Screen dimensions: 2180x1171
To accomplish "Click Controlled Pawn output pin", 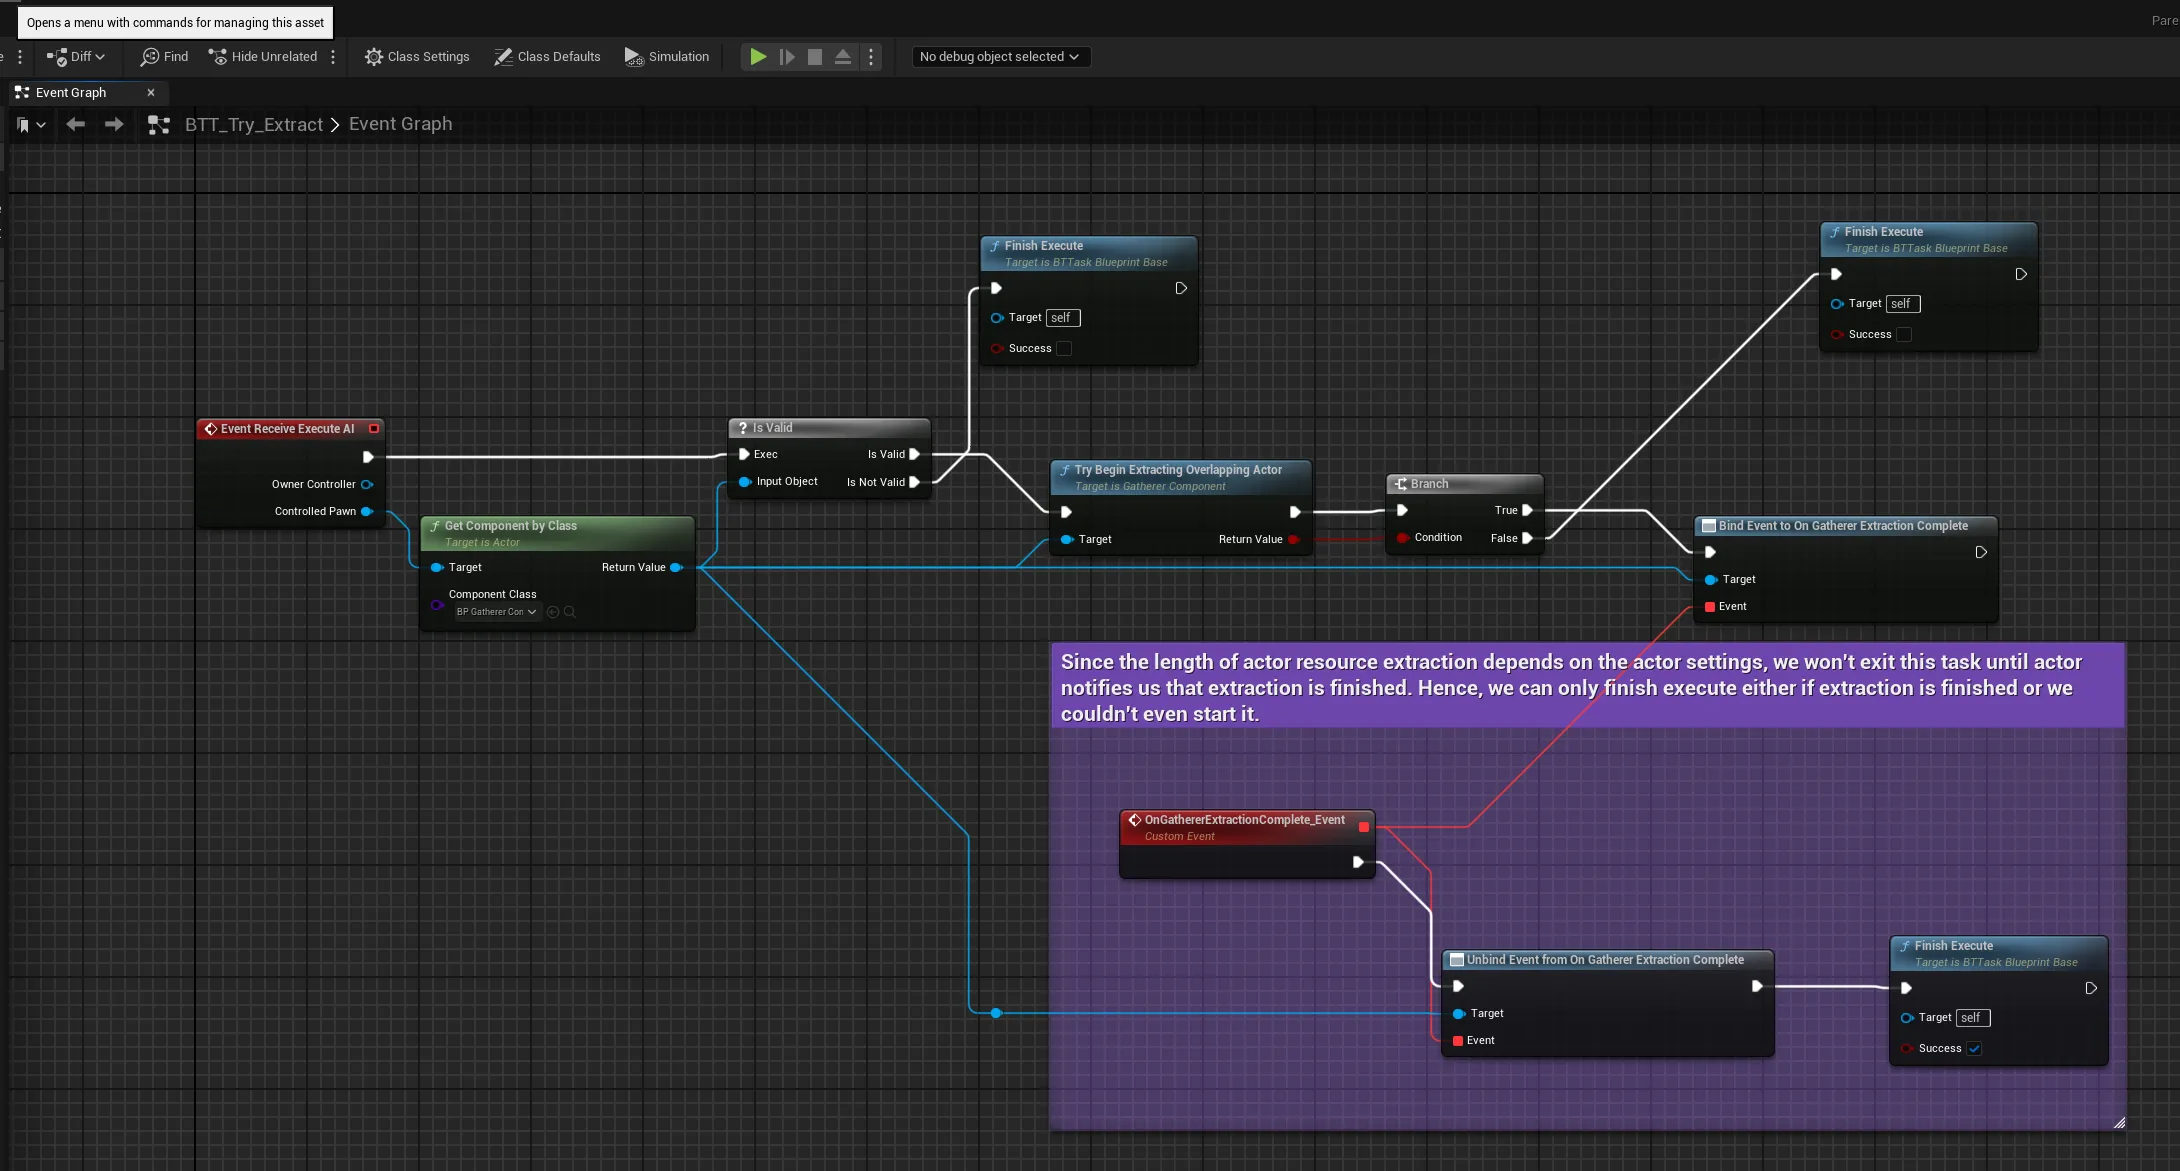I will click(367, 512).
